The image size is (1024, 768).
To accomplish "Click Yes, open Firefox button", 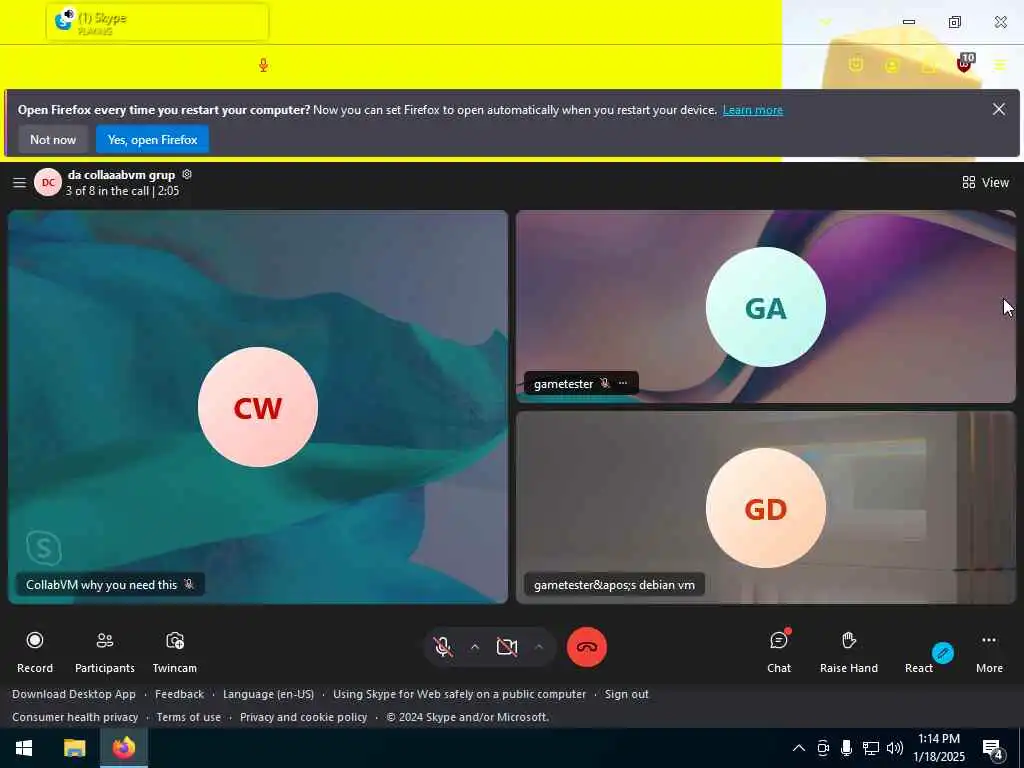I will [x=152, y=139].
